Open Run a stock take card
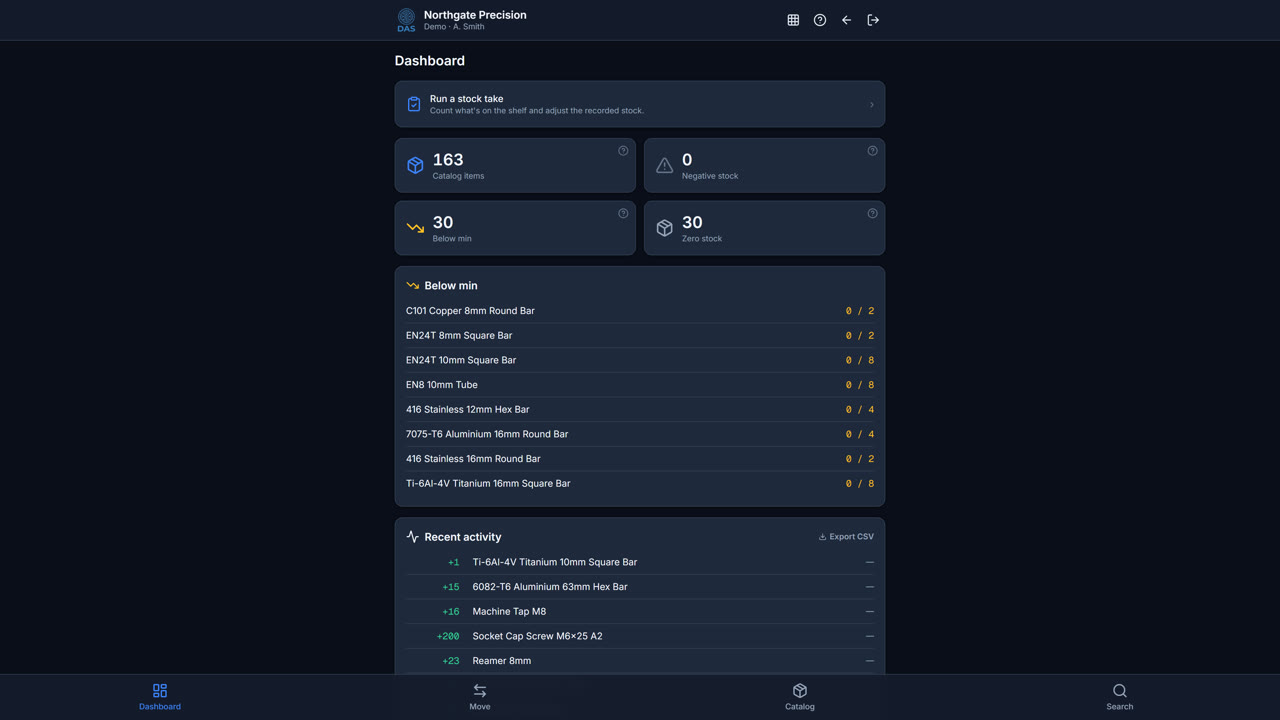 point(640,104)
